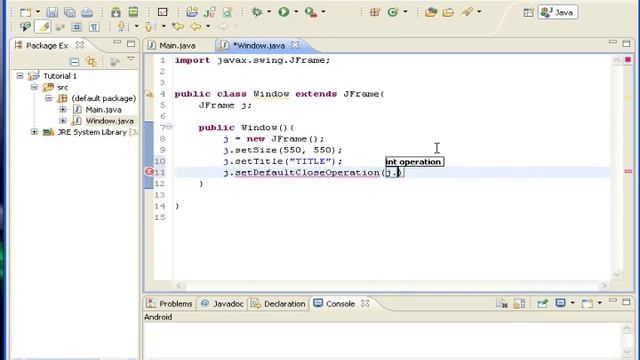The height and width of the screenshot is (360, 640).
Task: Toggle Scroll Lock in the Console
Action: [x=519, y=304]
